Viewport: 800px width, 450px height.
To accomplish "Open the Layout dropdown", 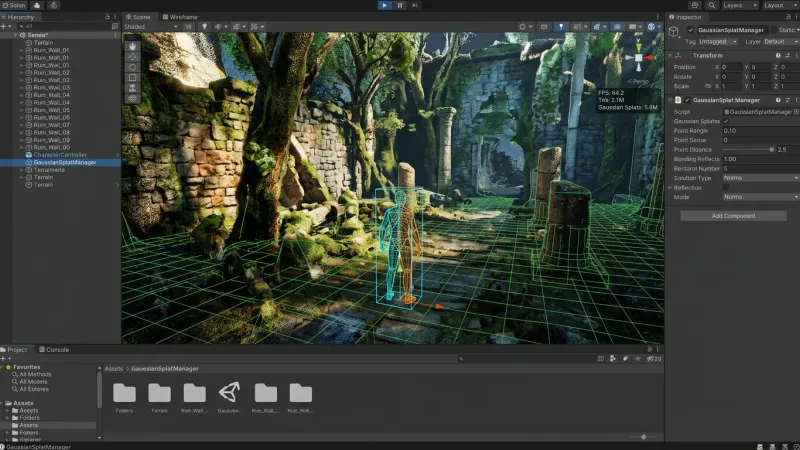I will (781, 5).
